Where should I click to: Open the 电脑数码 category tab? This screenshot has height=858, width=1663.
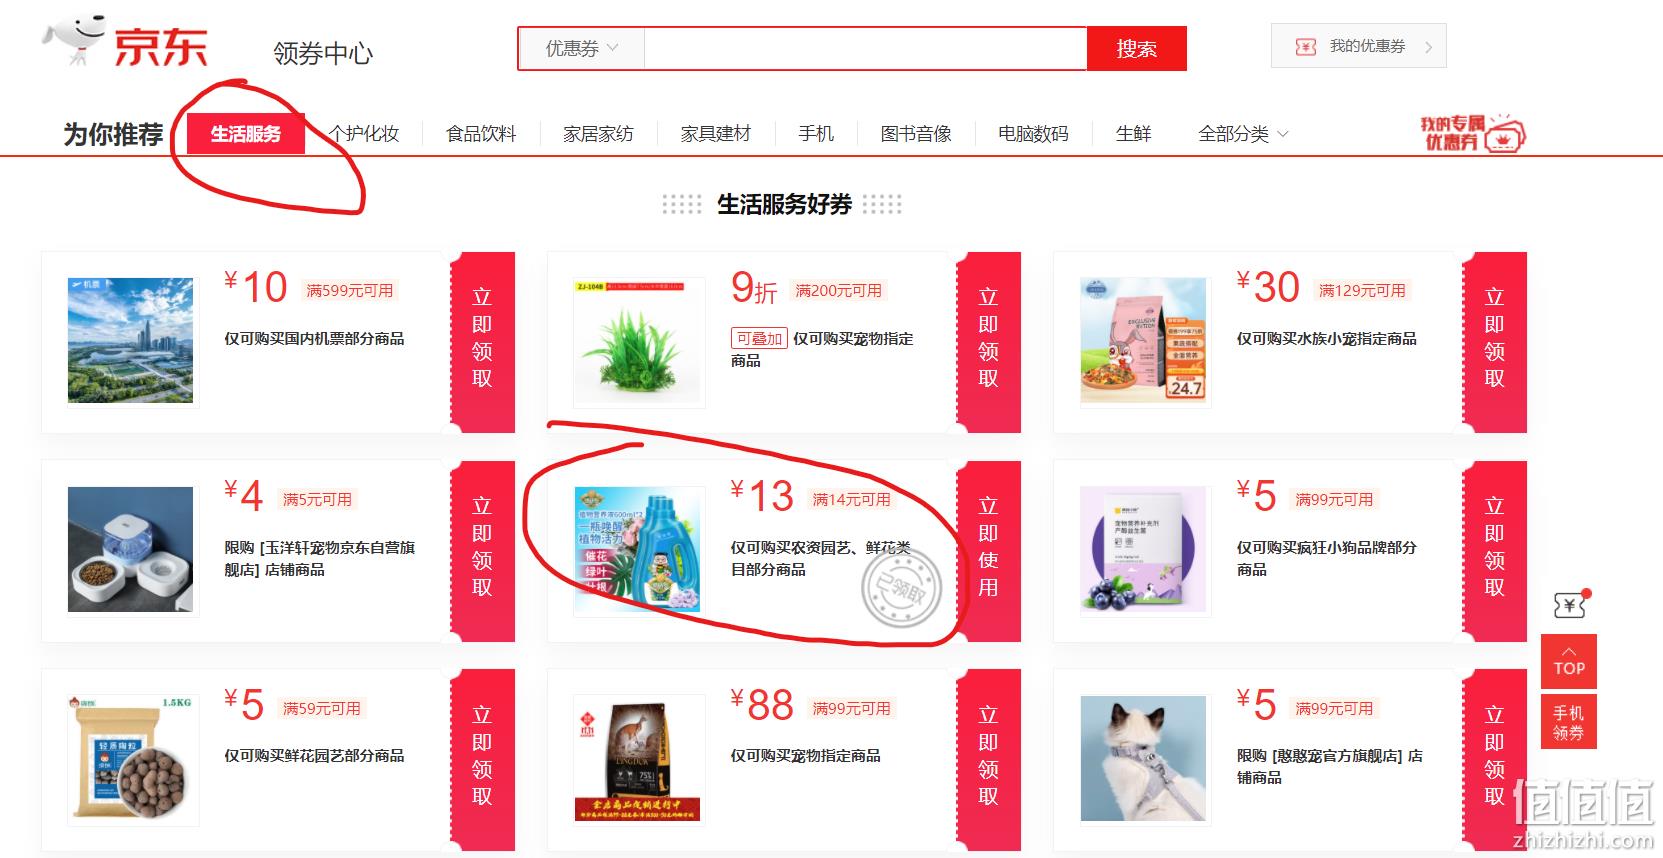pyautogui.click(x=1033, y=134)
